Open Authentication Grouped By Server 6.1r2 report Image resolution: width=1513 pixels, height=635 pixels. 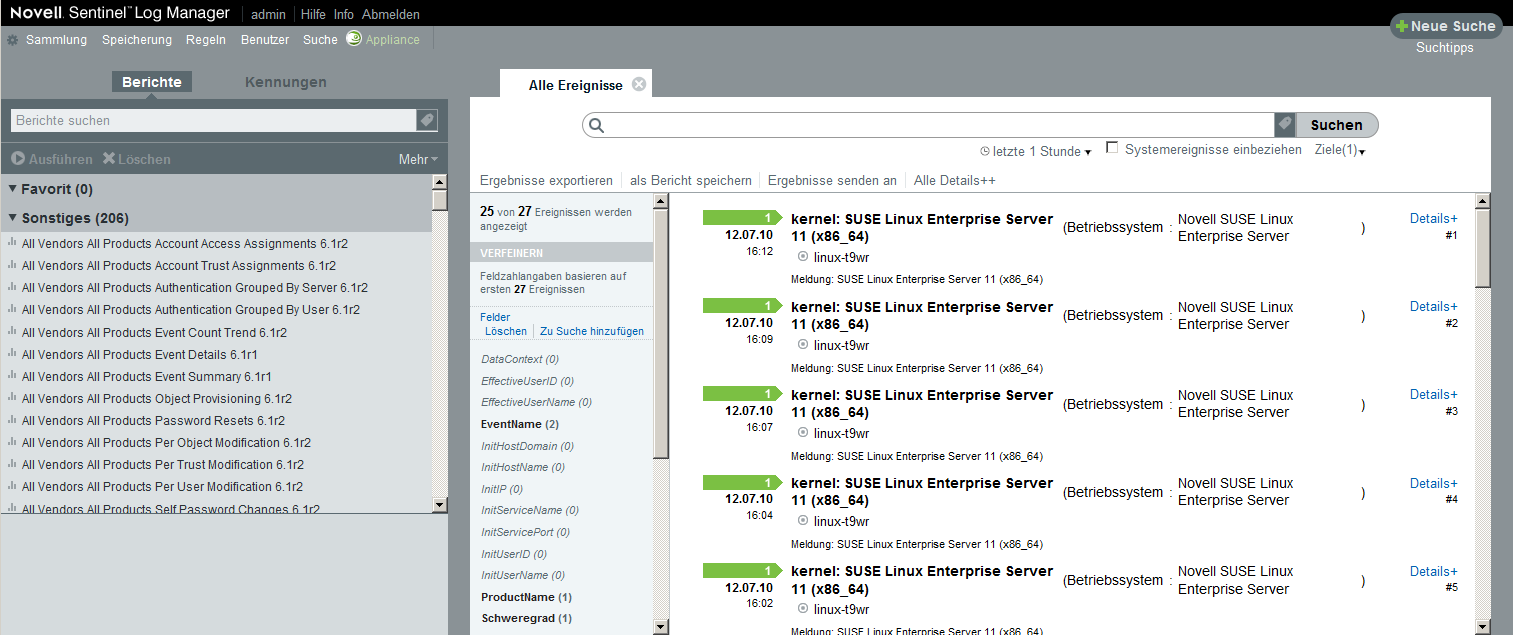tap(195, 287)
